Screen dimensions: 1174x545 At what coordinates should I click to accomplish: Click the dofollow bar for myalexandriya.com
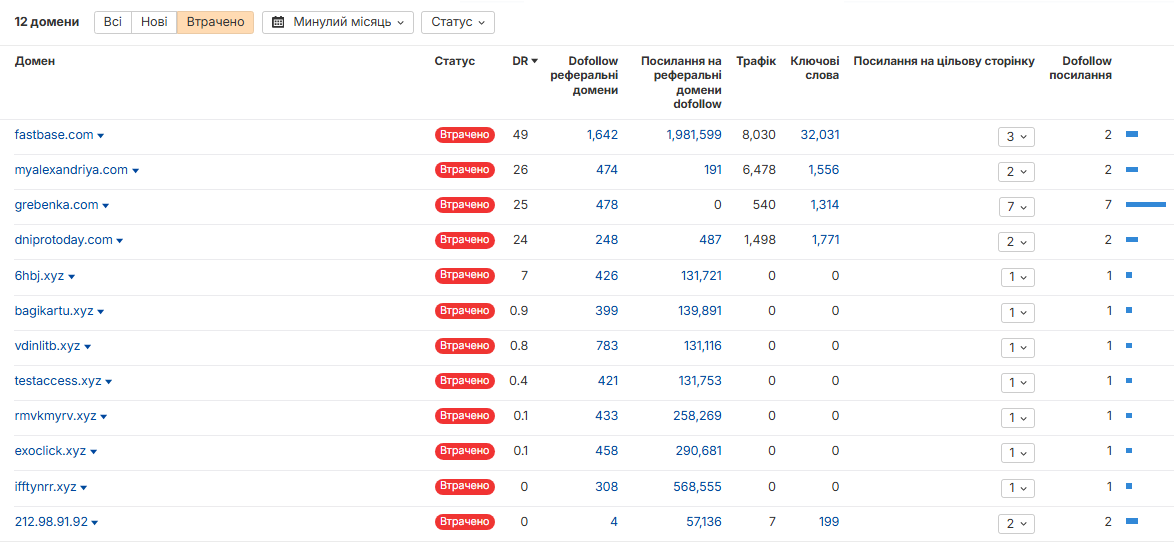click(1132, 170)
